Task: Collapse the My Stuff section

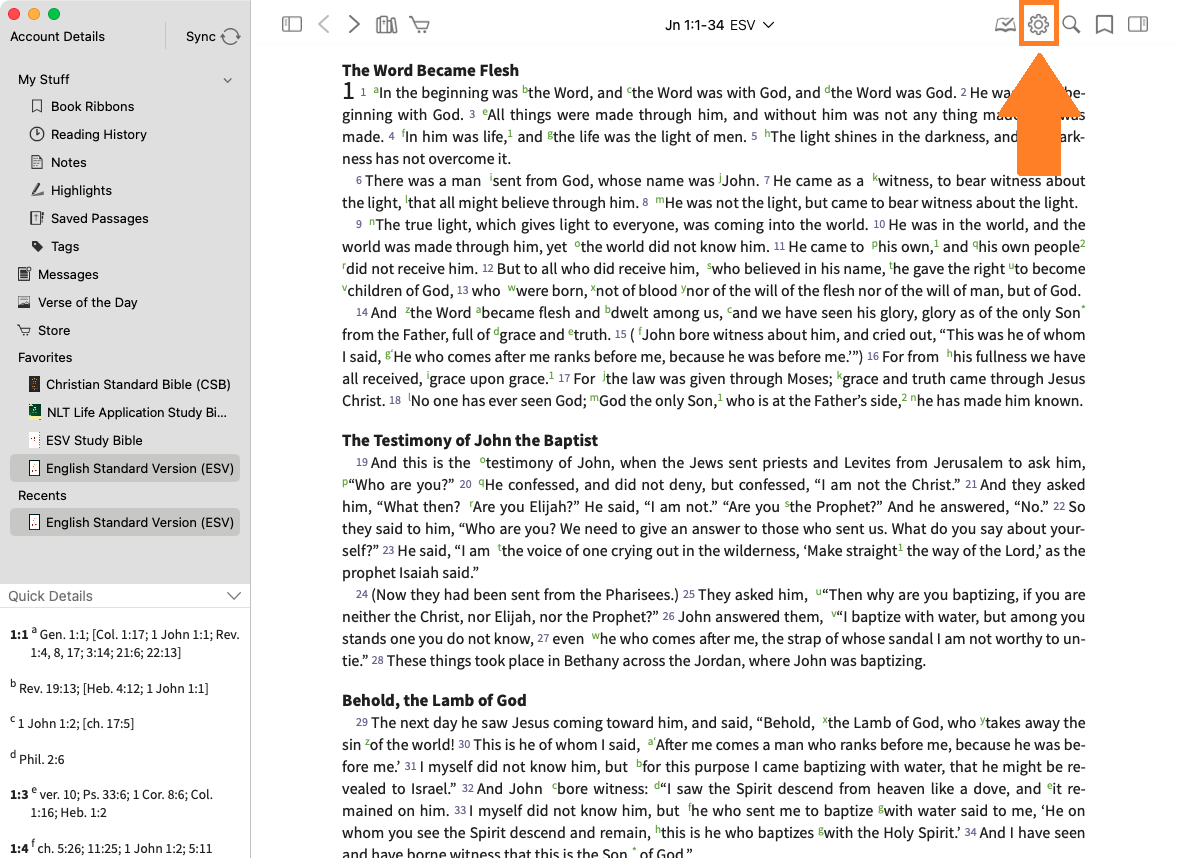Action: pos(227,80)
